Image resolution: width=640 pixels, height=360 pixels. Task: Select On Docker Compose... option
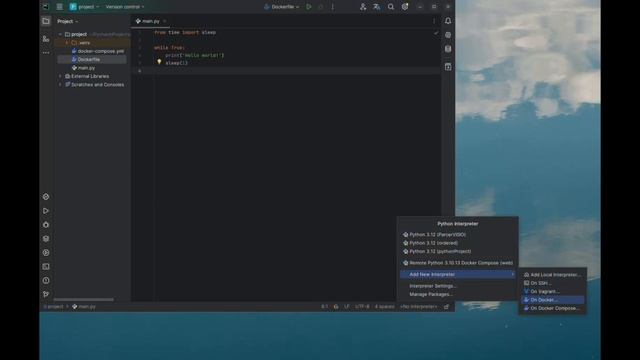(x=553, y=308)
